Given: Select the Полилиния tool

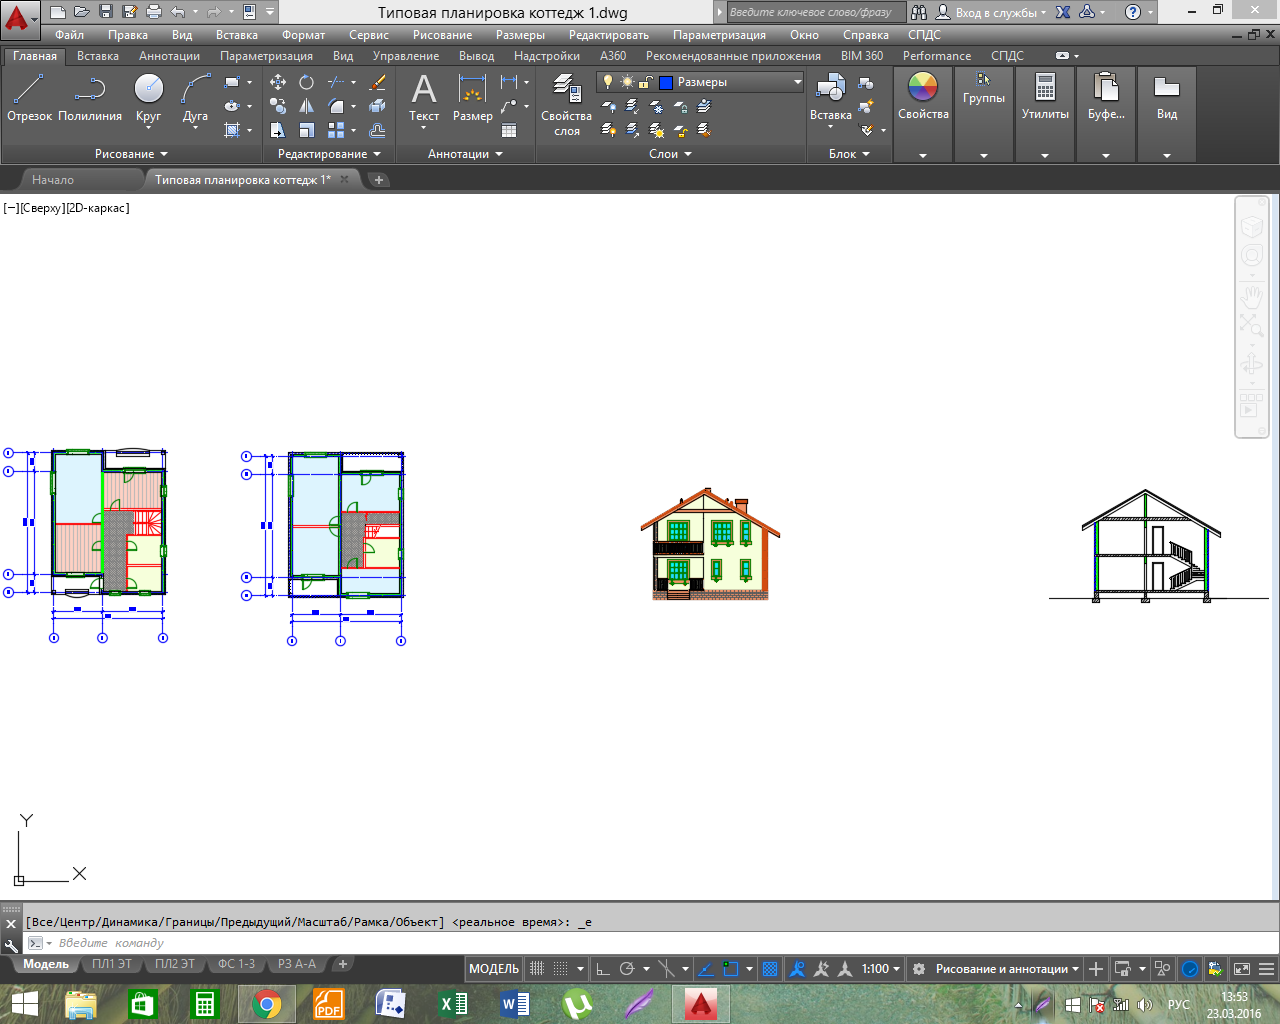Looking at the screenshot, I should click(x=90, y=97).
